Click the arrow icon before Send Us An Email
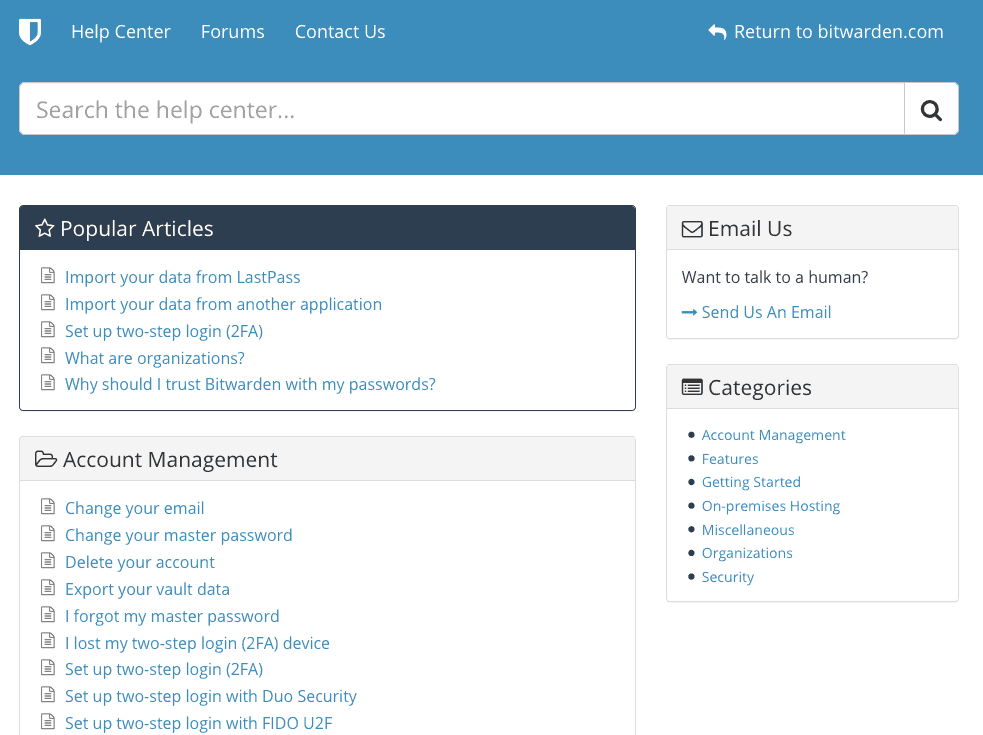 (690, 312)
